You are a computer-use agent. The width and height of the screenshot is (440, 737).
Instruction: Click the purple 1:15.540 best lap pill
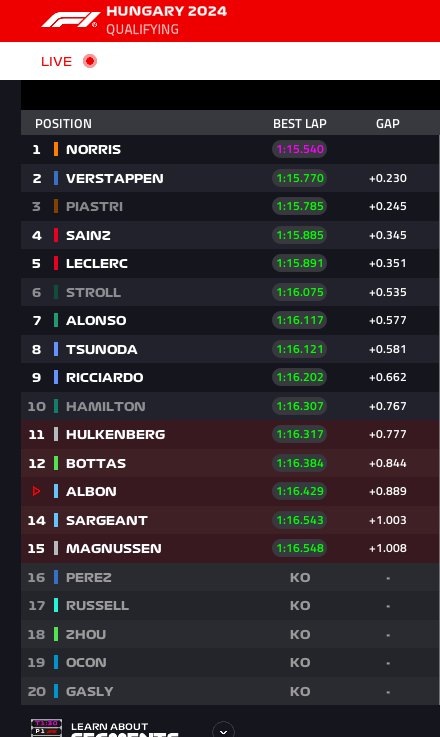click(x=299, y=149)
